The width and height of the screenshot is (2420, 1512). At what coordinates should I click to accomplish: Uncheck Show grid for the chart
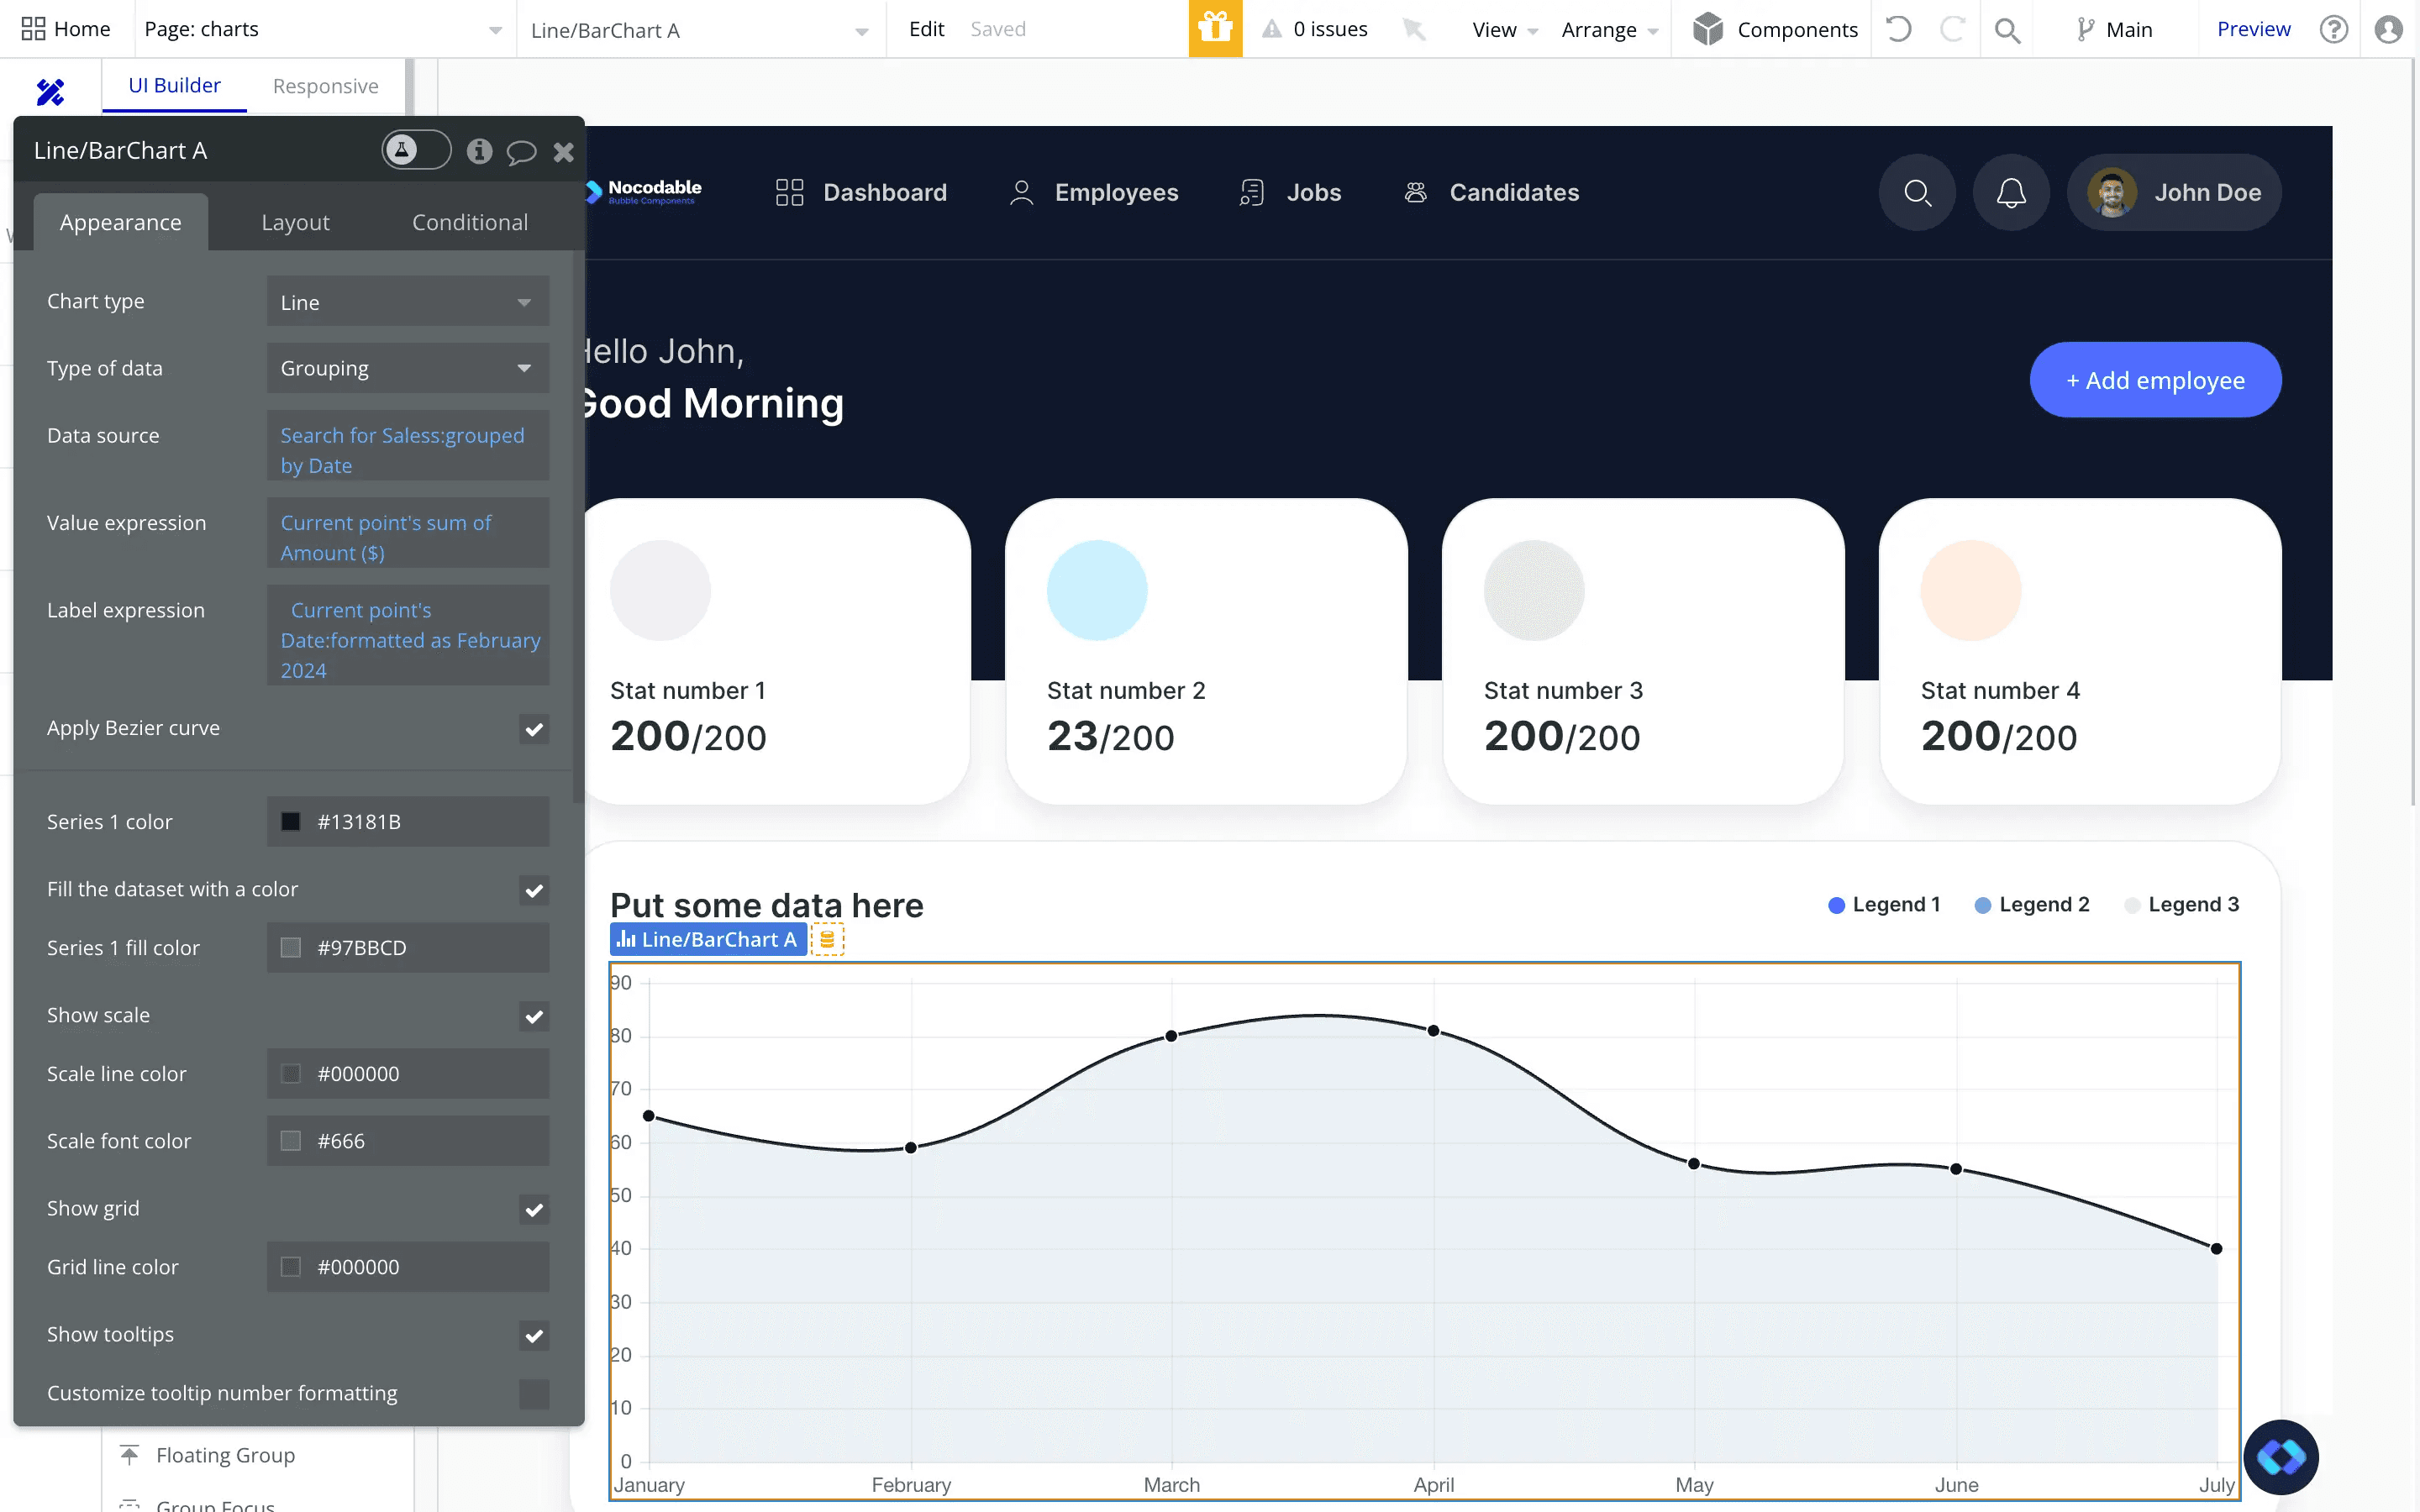tap(534, 1209)
